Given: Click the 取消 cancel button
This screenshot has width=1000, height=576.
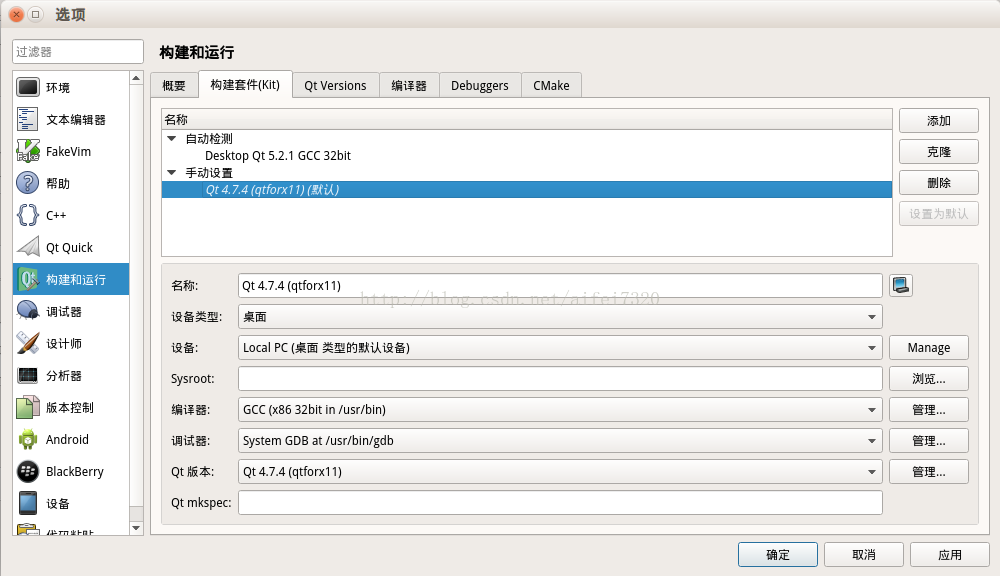Looking at the screenshot, I should 864,554.
